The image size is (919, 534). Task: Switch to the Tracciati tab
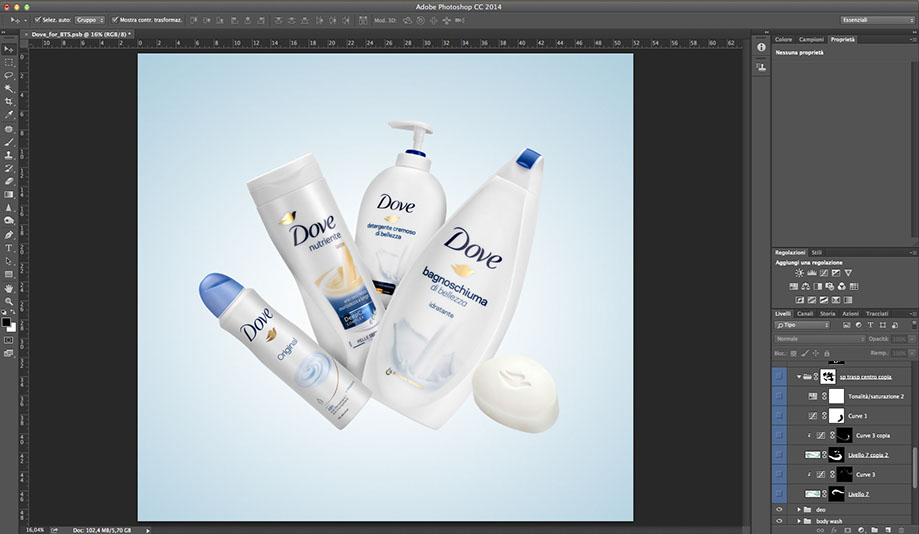(877, 314)
